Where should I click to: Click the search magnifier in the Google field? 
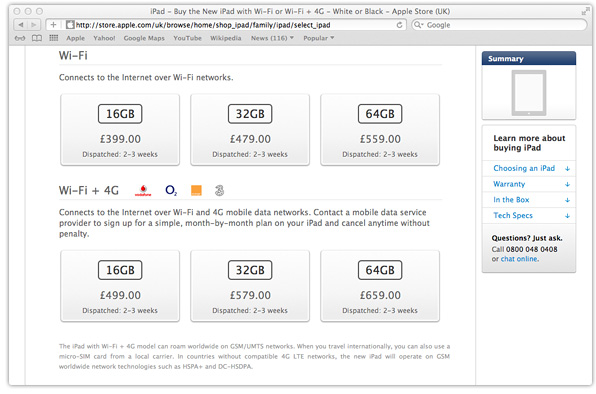[418, 25]
